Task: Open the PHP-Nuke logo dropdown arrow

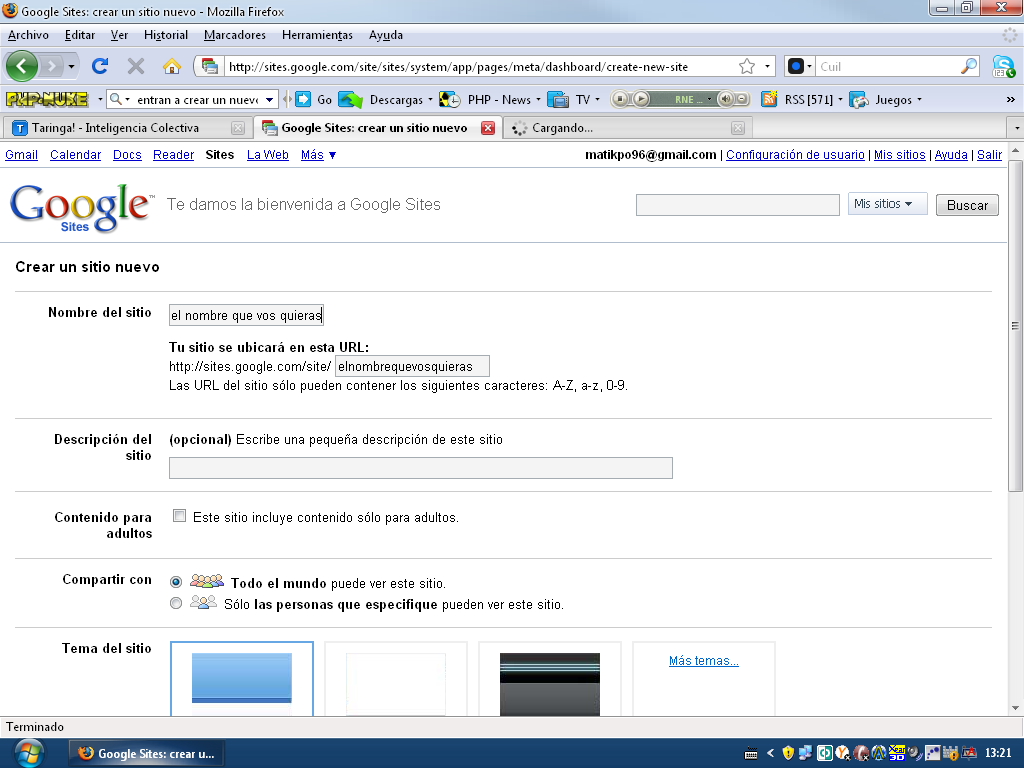Action: pos(100,99)
